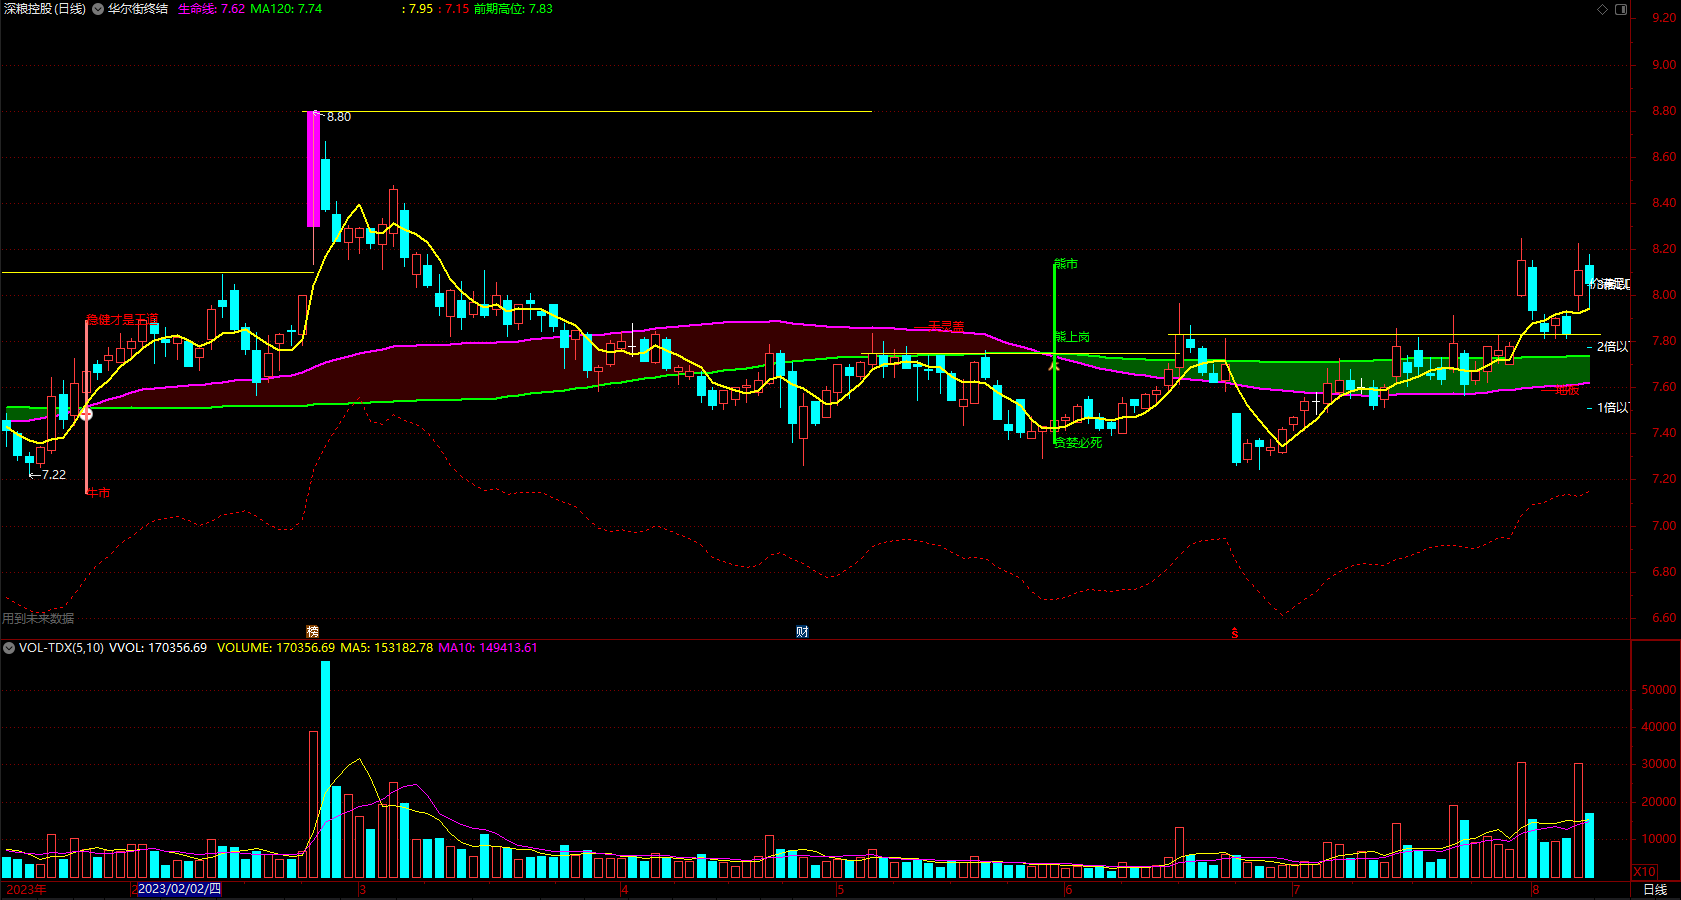Click the 6.60 price axis label
The height and width of the screenshot is (900, 1681).
coord(1664,618)
